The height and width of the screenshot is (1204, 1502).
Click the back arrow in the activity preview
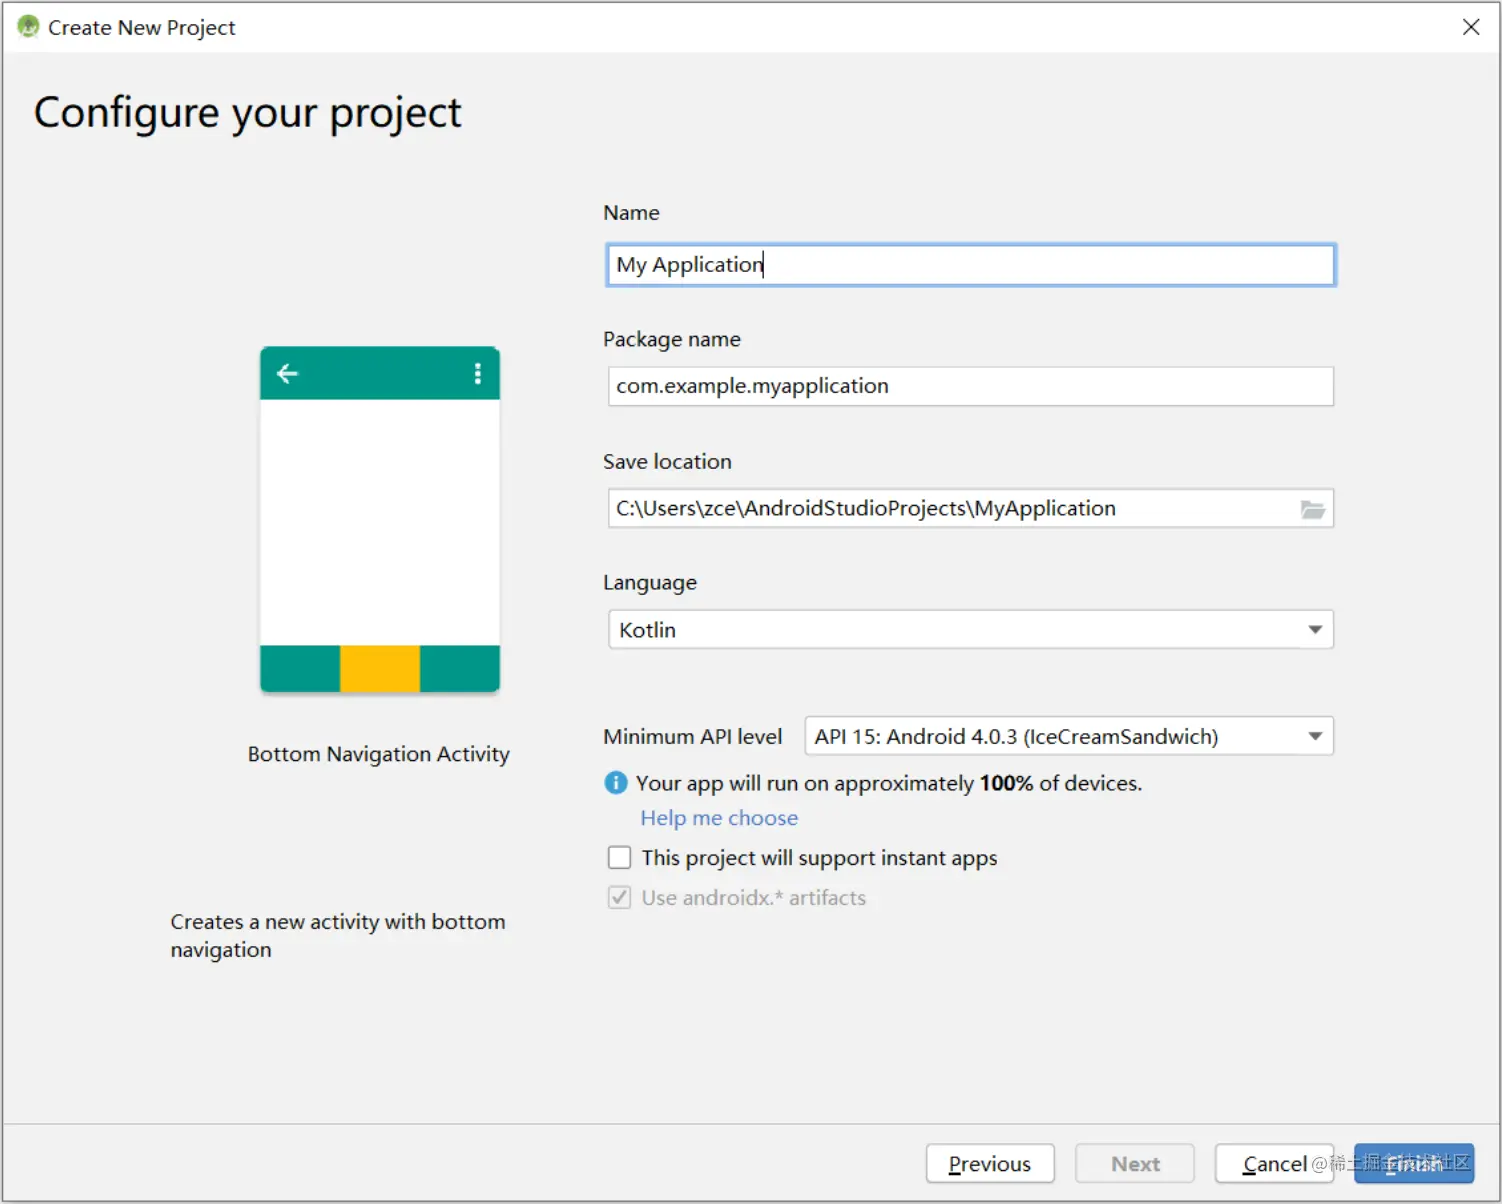[x=287, y=374]
